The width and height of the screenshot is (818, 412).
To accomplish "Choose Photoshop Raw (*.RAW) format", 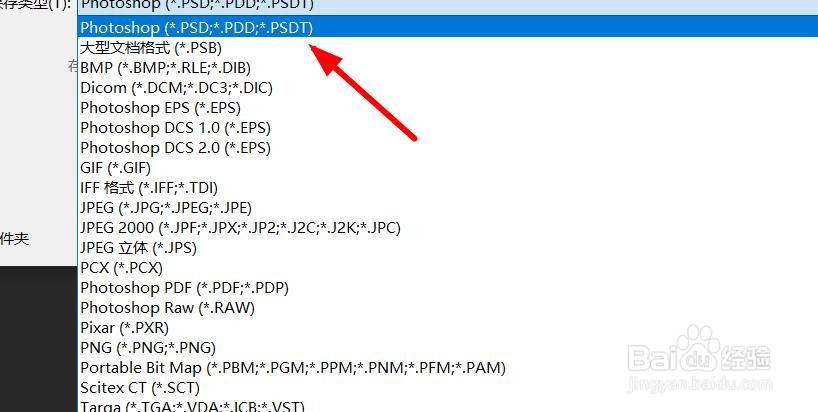I will (448, 308).
